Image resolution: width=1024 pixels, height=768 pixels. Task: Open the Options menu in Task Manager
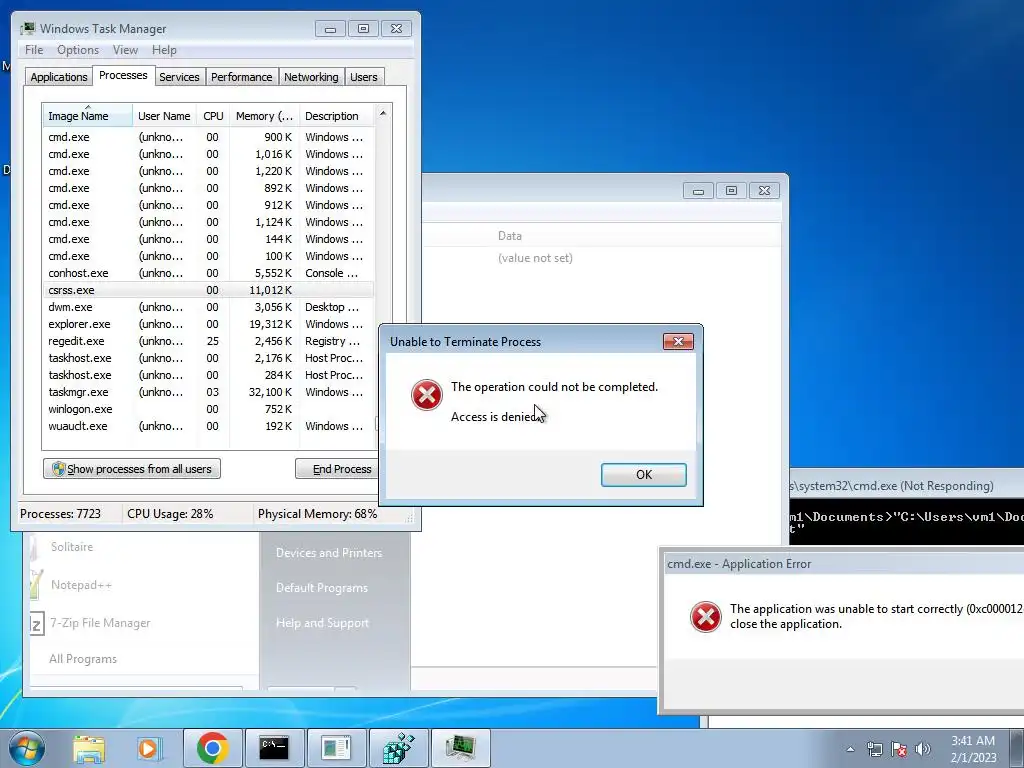78,50
